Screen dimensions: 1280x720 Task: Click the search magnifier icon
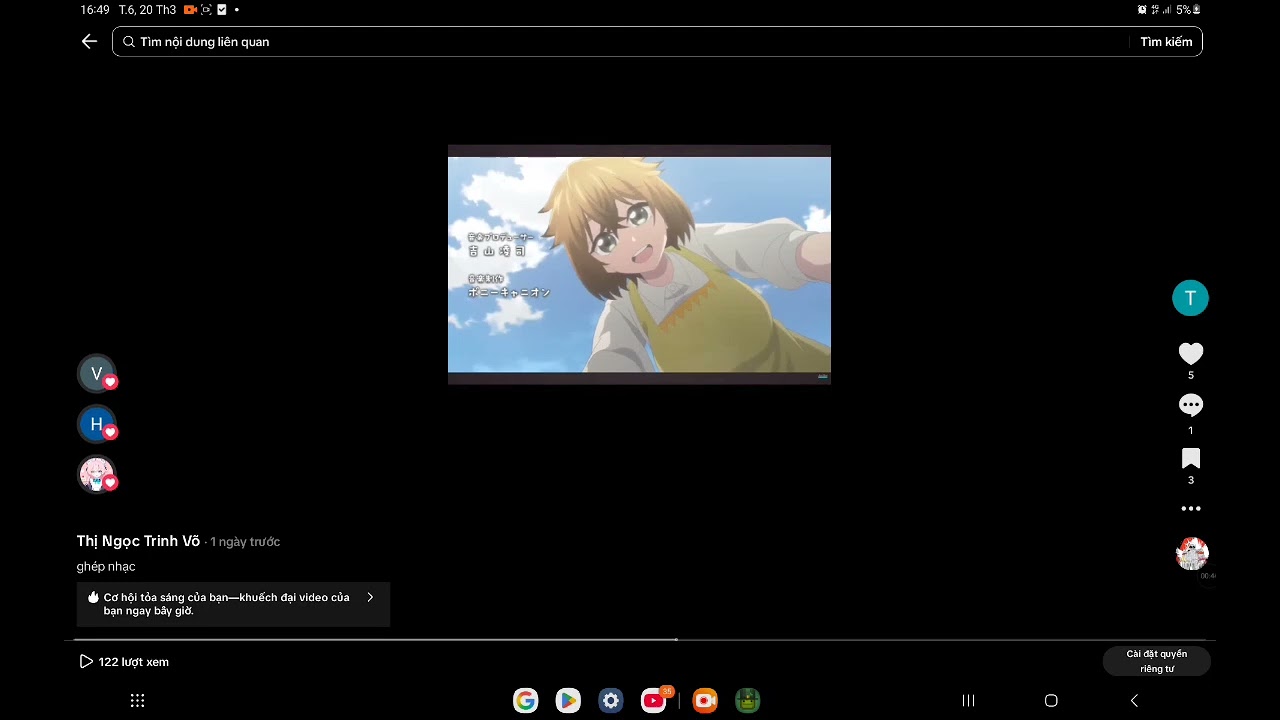click(x=129, y=42)
